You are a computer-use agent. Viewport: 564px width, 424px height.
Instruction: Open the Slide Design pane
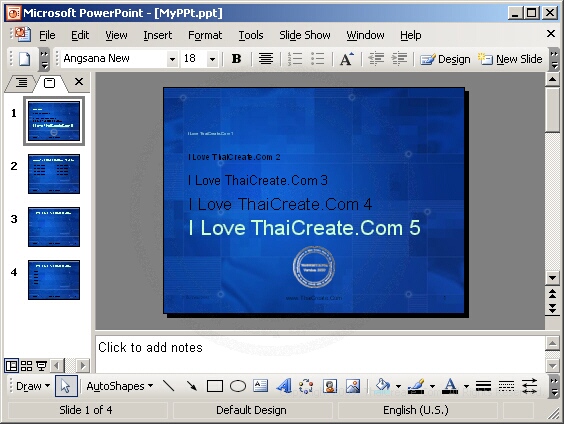pyautogui.click(x=445, y=59)
